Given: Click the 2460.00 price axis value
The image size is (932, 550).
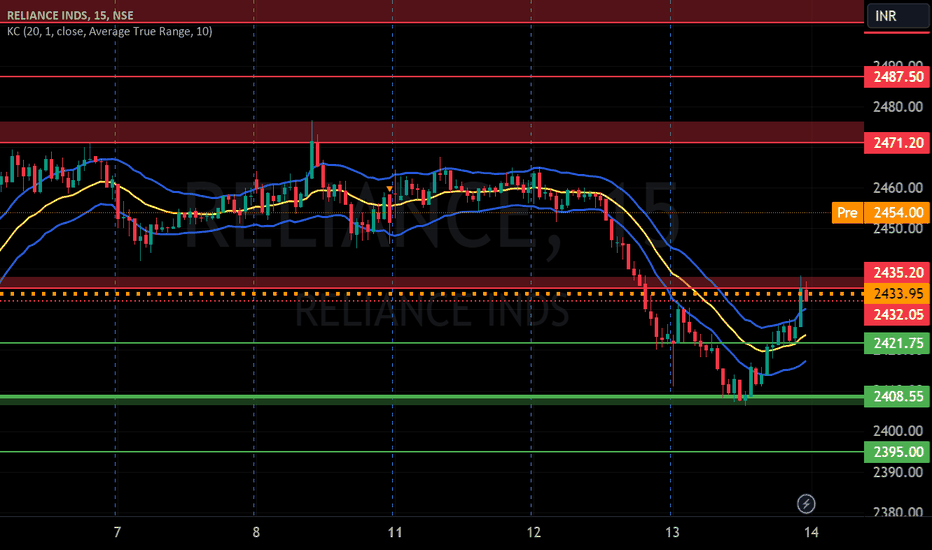Looking at the screenshot, I should click(x=898, y=188).
